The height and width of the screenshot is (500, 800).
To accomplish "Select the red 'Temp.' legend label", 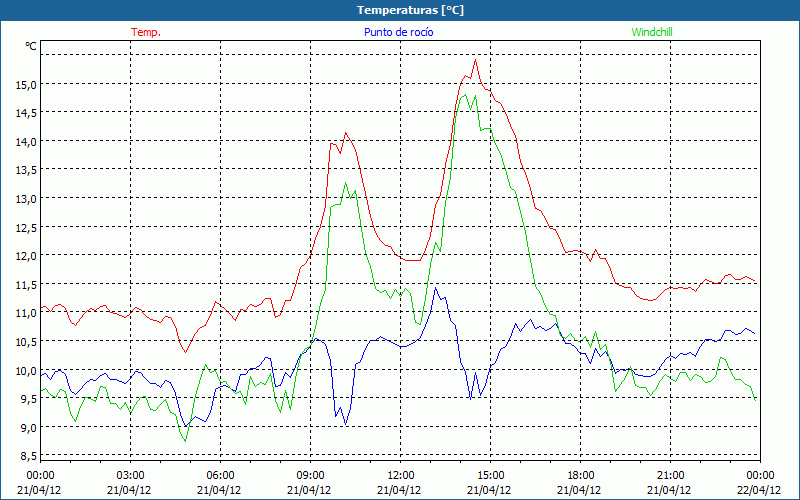I will 146,32.
